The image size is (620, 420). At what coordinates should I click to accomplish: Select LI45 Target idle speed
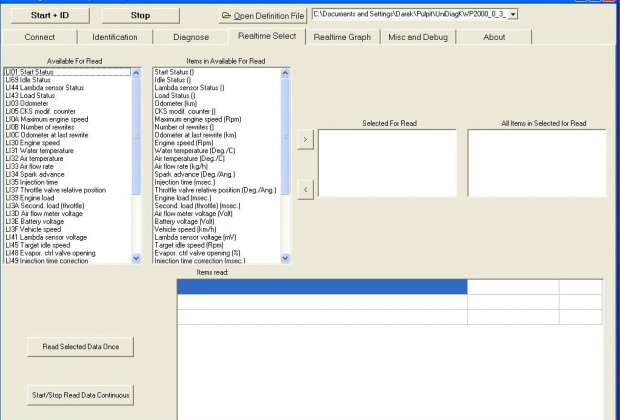coord(67,245)
